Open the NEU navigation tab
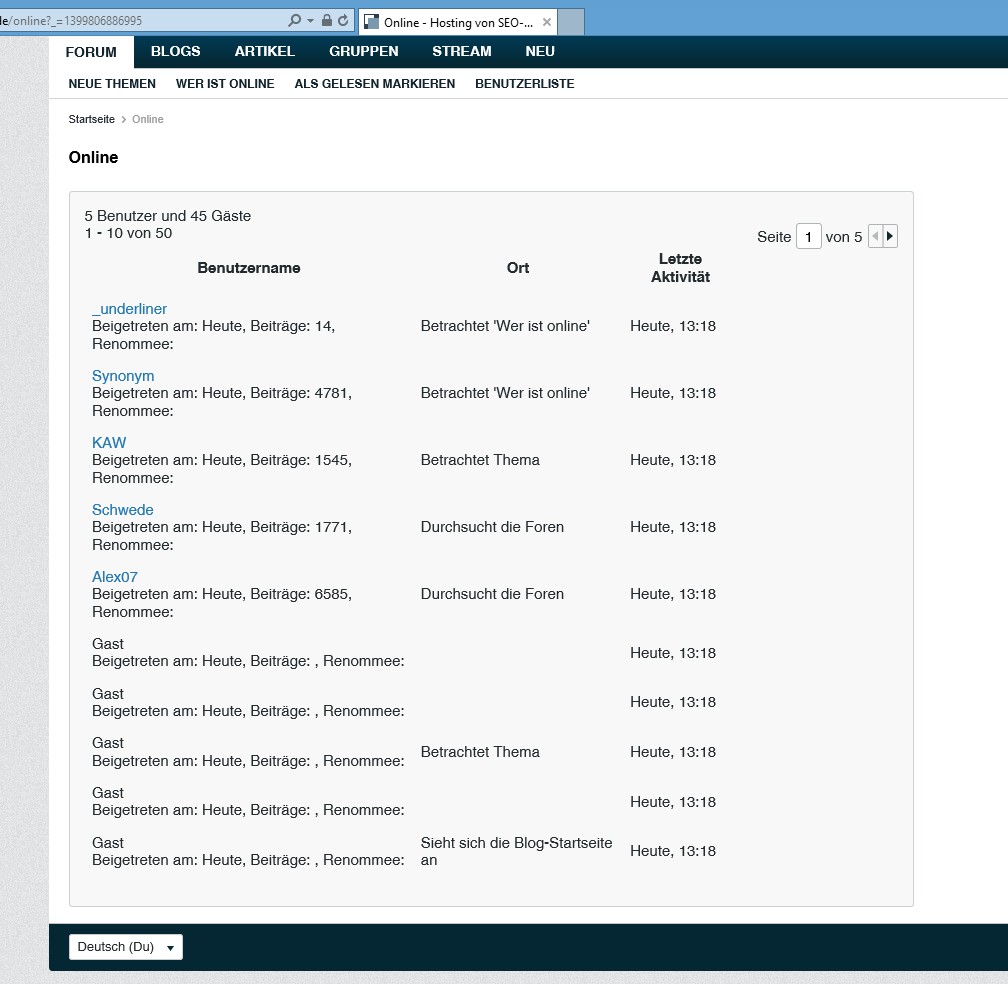1008x984 pixels. 539,51
